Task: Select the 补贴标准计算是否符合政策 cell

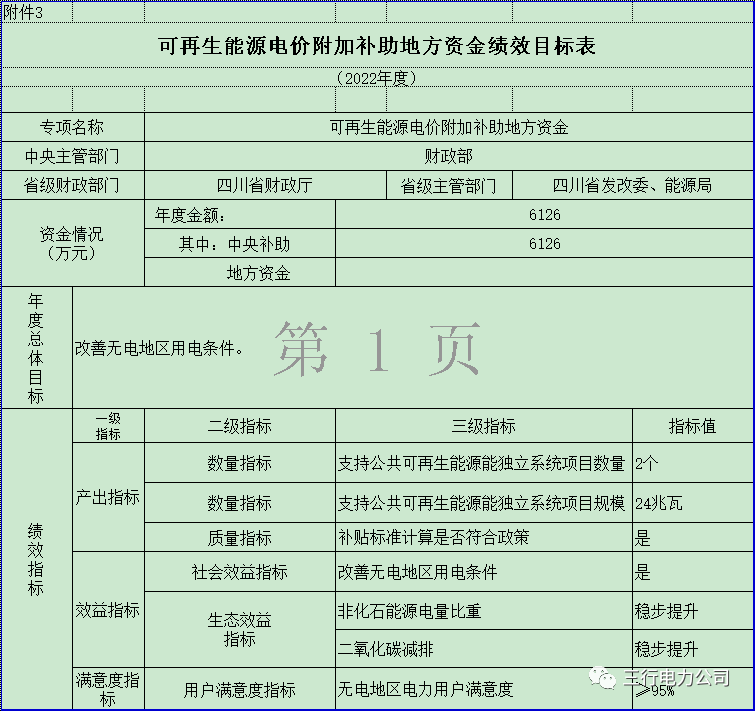Action: pos(484,537)
